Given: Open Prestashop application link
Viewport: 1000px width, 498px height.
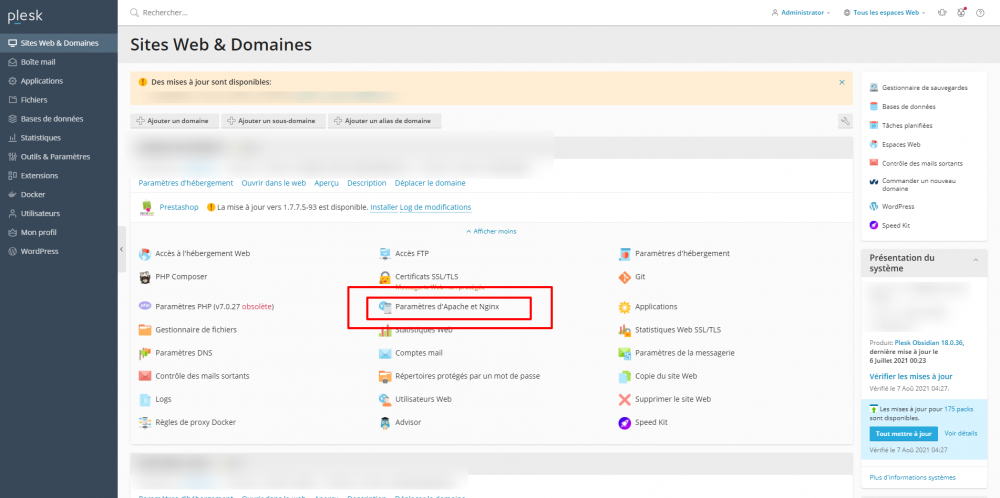Looking at the screenshot, I should 179,208.
